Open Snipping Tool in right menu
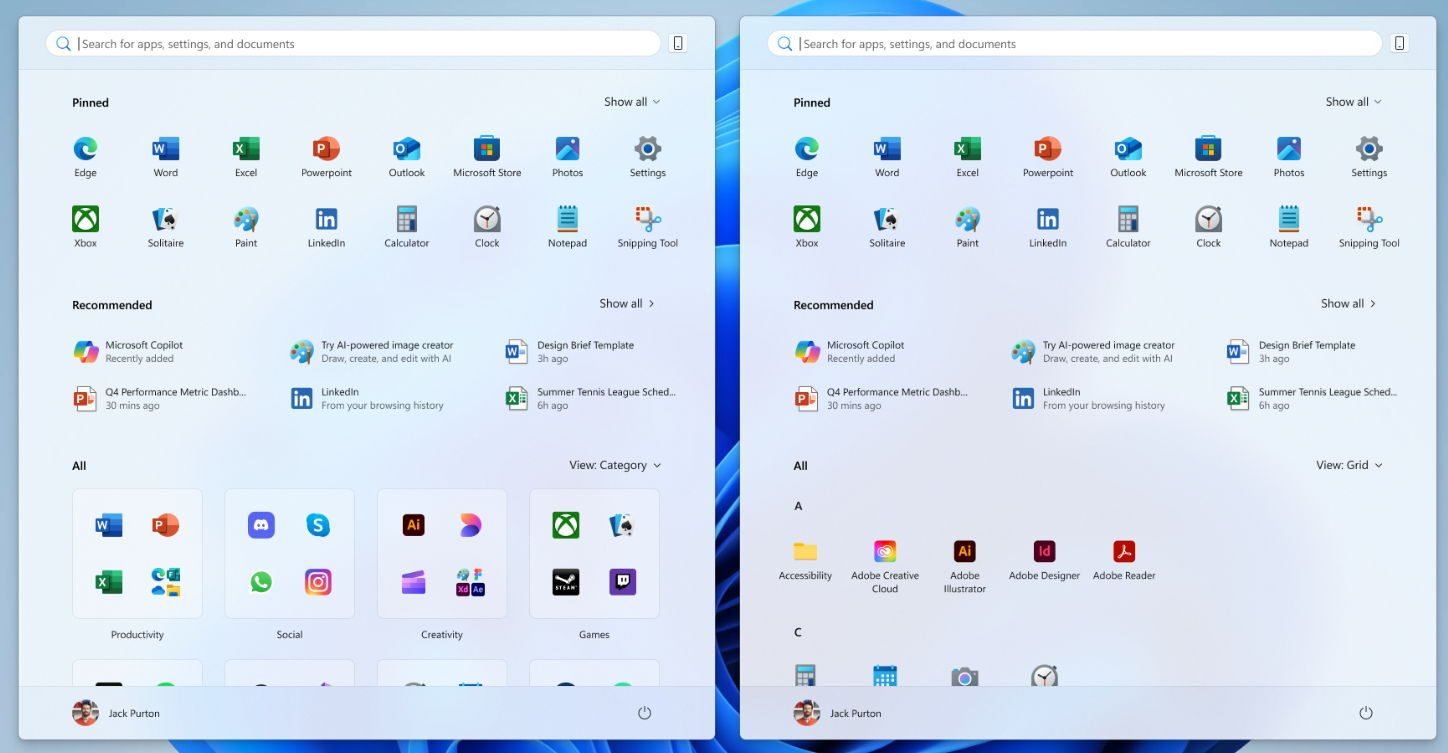 (1369, 226)
